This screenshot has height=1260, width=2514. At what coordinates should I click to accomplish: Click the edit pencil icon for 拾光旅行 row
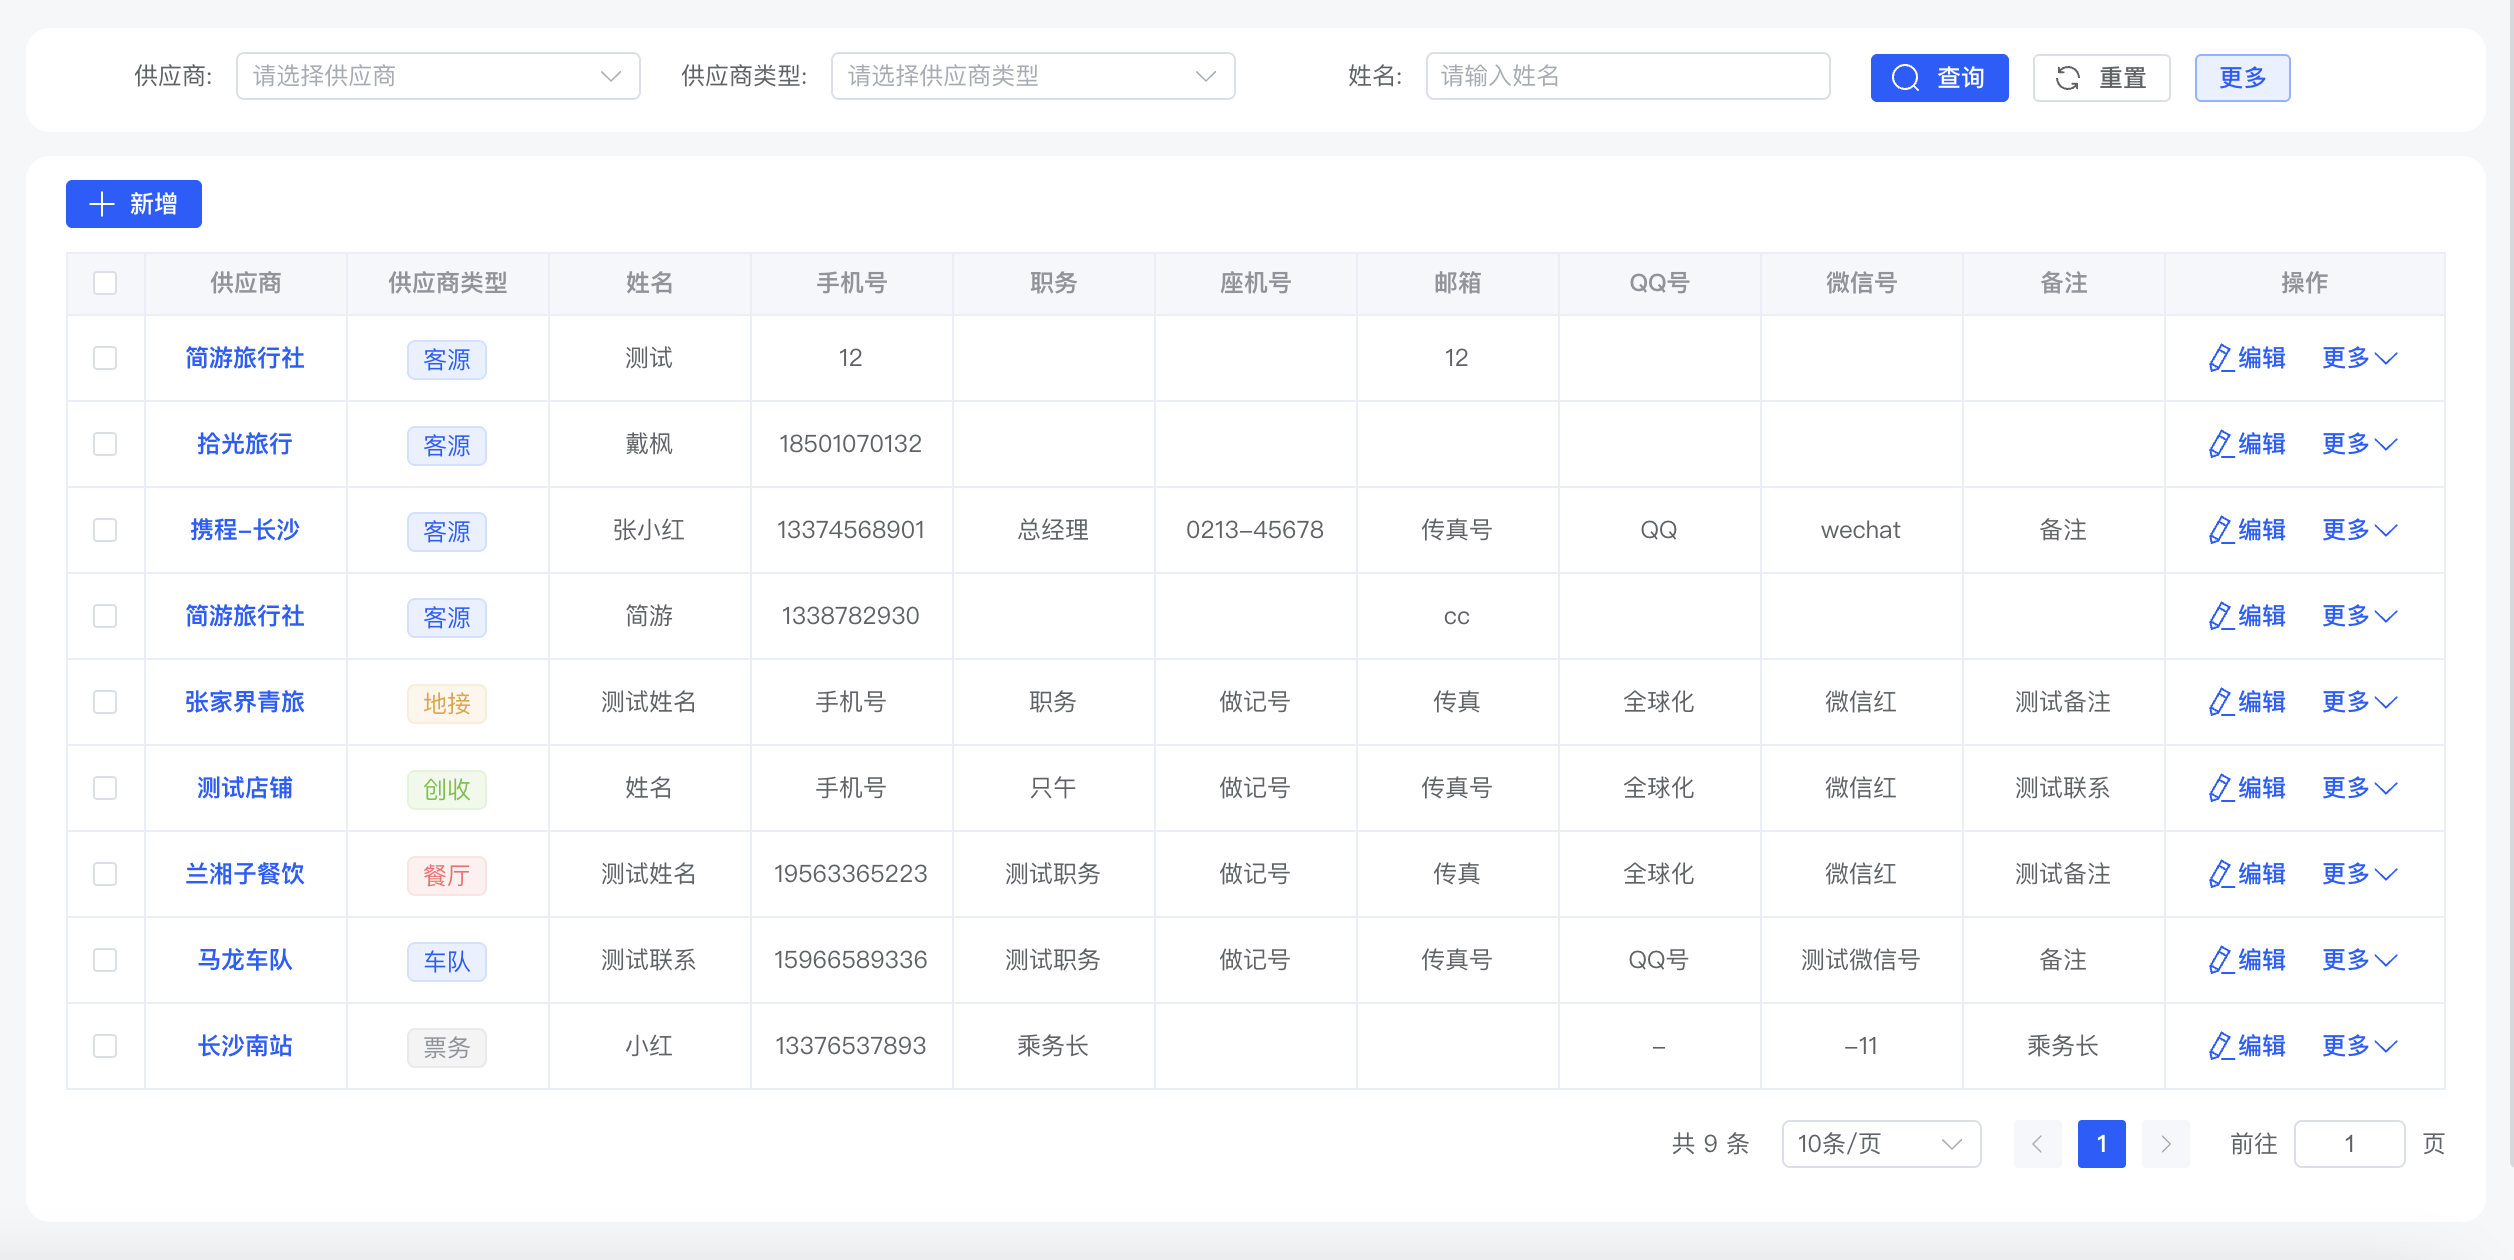[2220, 444]
